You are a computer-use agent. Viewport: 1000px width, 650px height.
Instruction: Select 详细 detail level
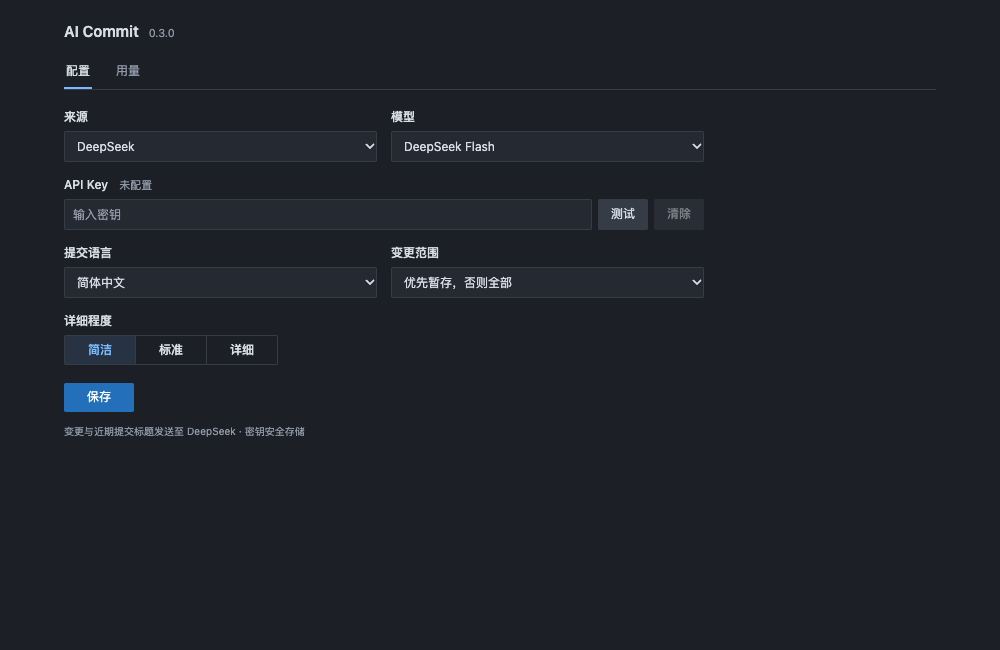(x=242, y=350)
